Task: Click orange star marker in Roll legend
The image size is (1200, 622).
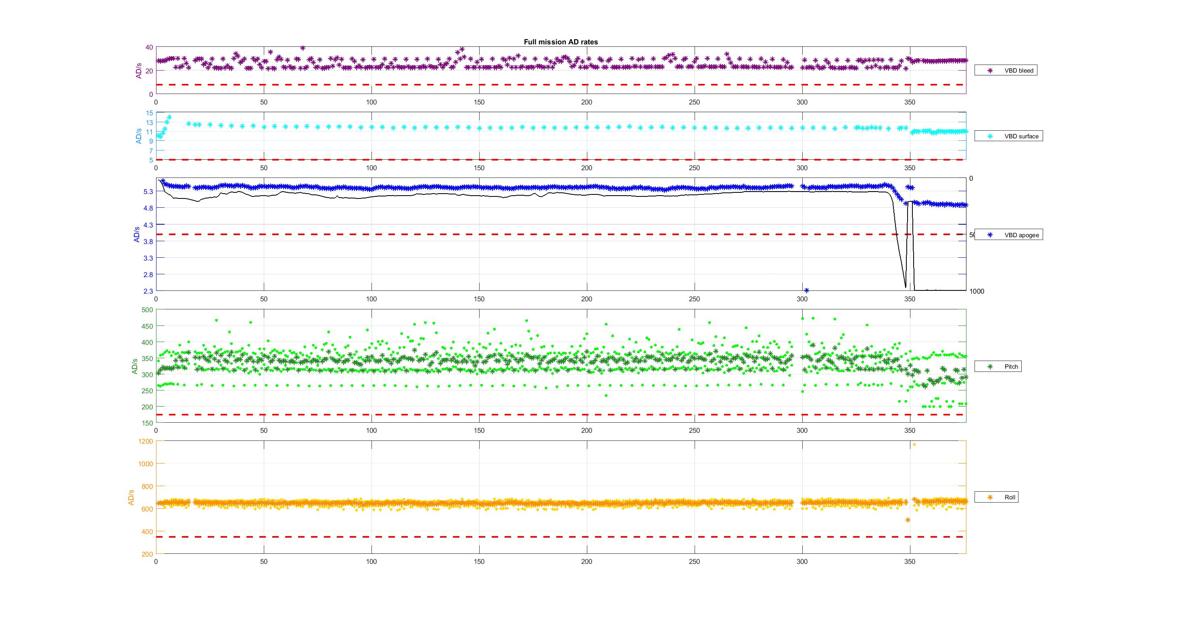Action: (x=990, y=497)
